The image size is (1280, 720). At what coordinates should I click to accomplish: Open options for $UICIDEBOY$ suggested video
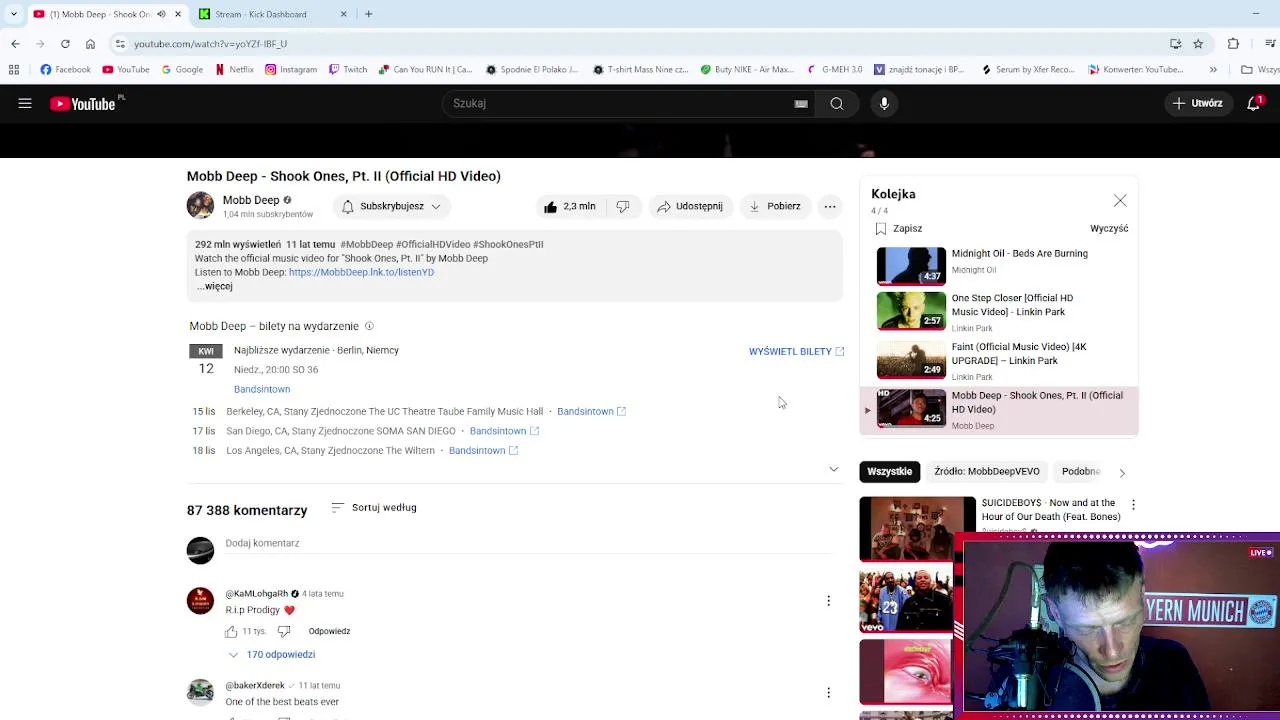tap(1133, 505)
